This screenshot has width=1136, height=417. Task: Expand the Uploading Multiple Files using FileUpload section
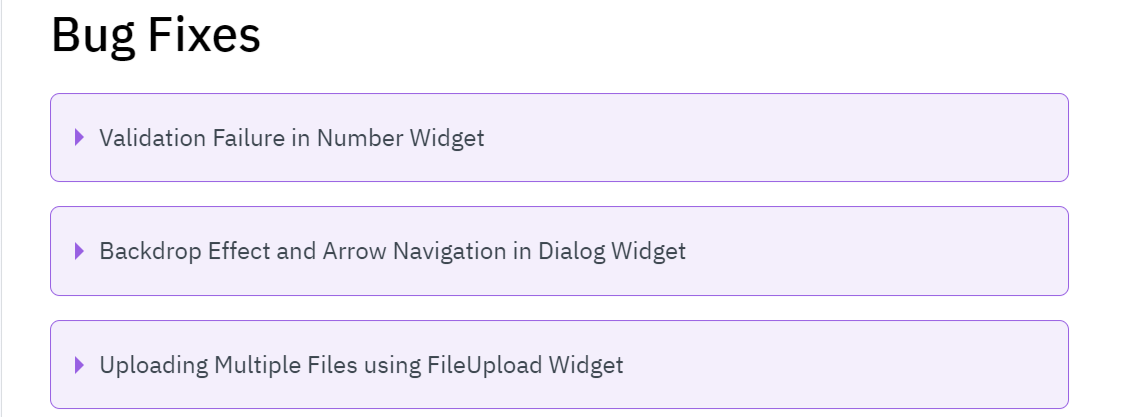pos(80,365)
